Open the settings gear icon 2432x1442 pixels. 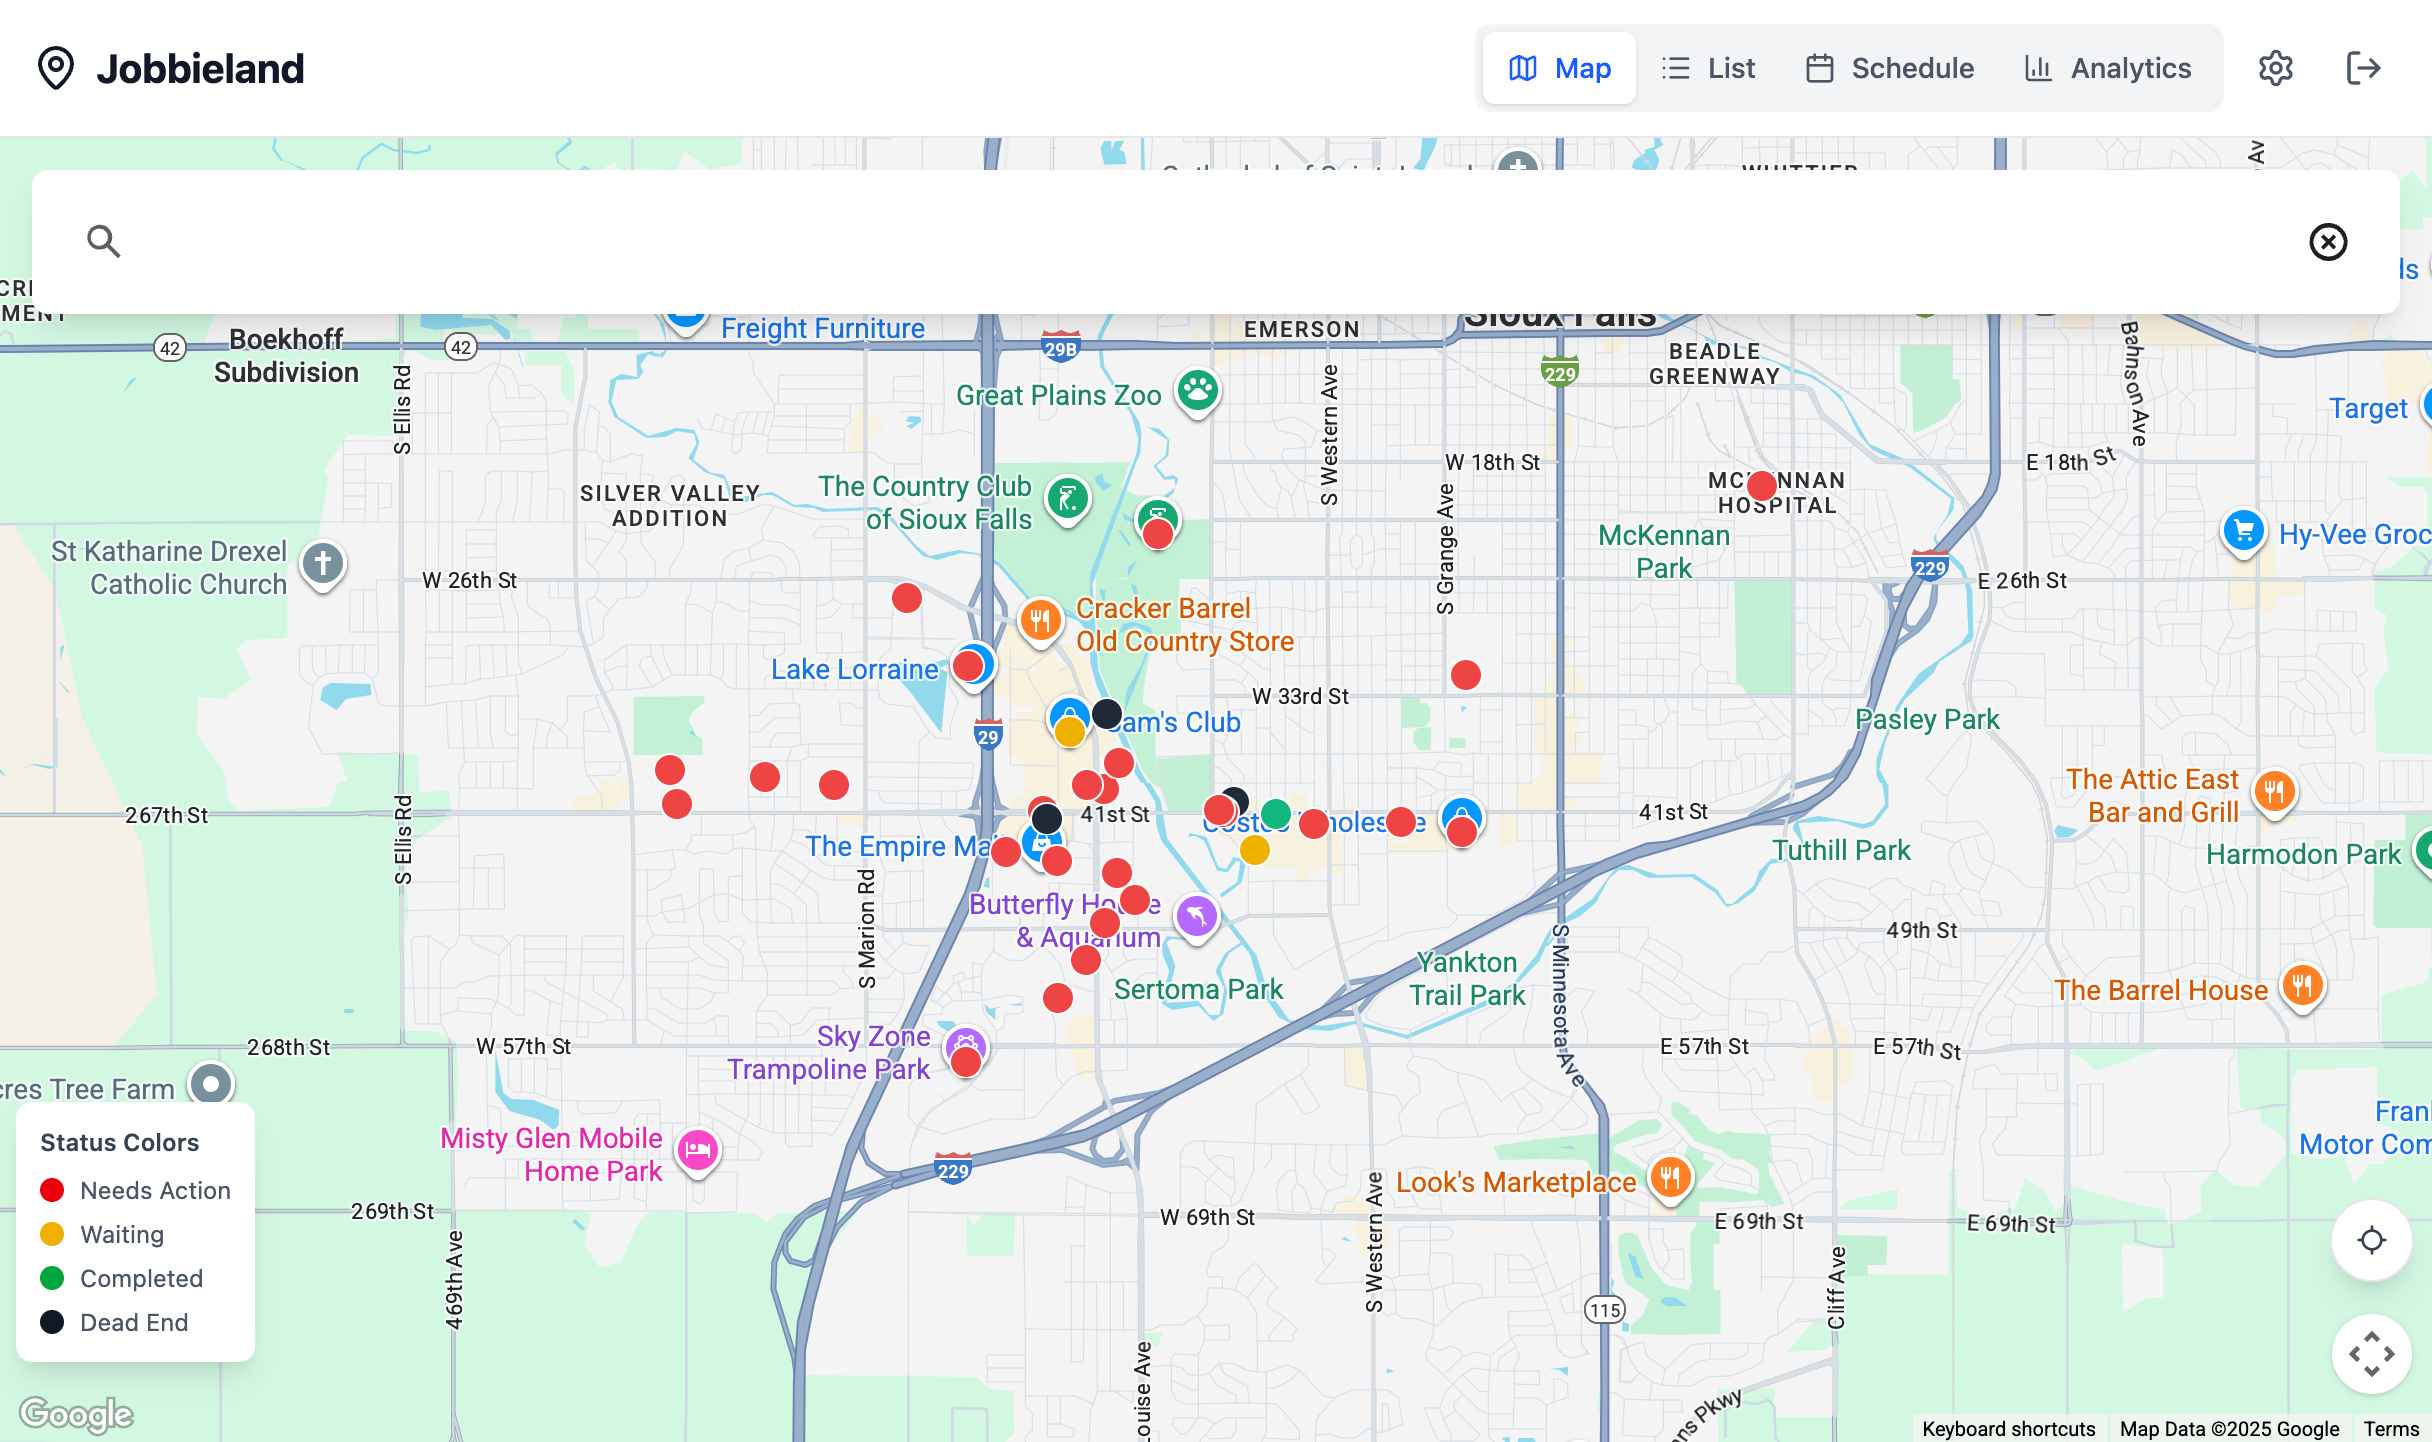click(x=2275, y=68)
